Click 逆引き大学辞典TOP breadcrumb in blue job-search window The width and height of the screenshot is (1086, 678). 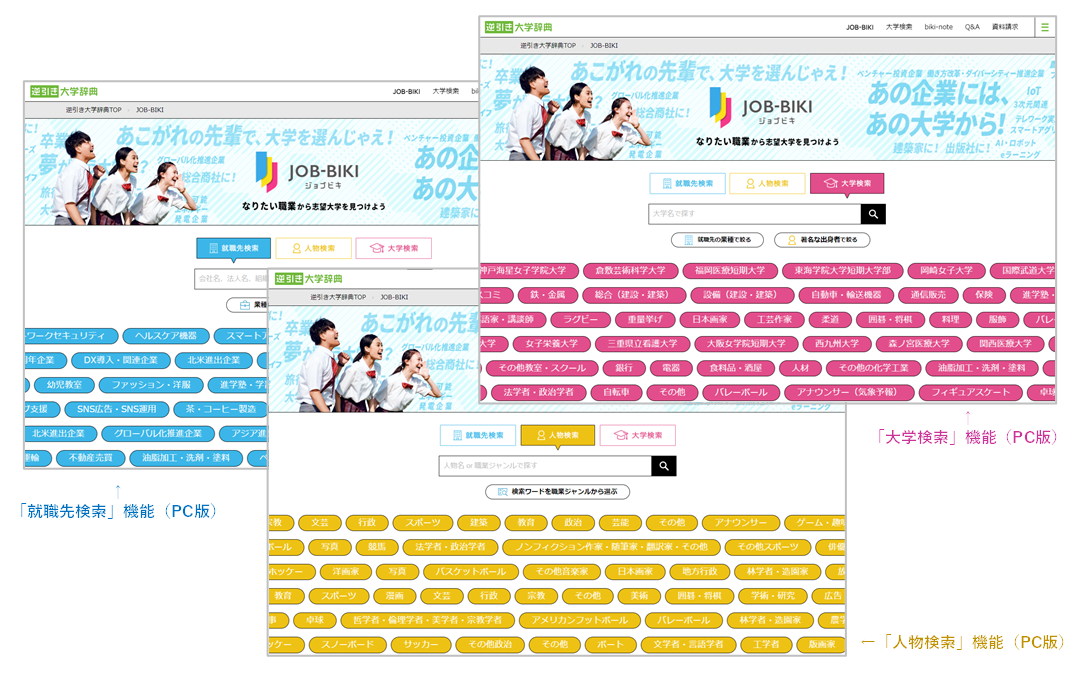point(94,110)
